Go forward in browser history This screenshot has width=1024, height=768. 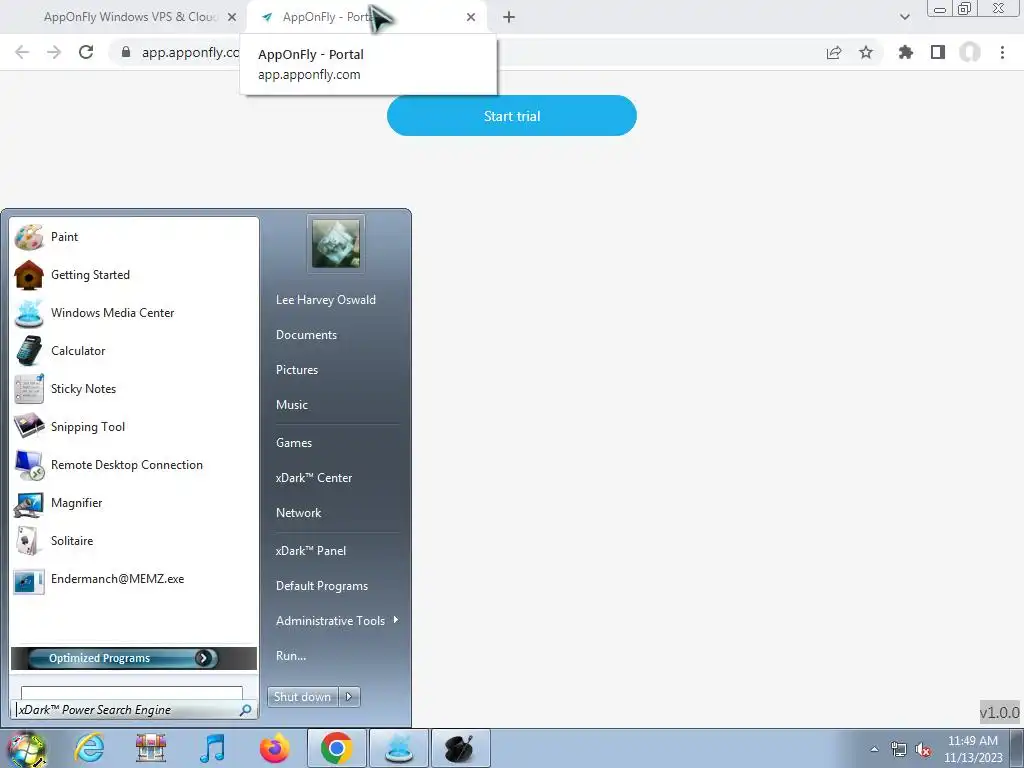click(x=54, y=52)
